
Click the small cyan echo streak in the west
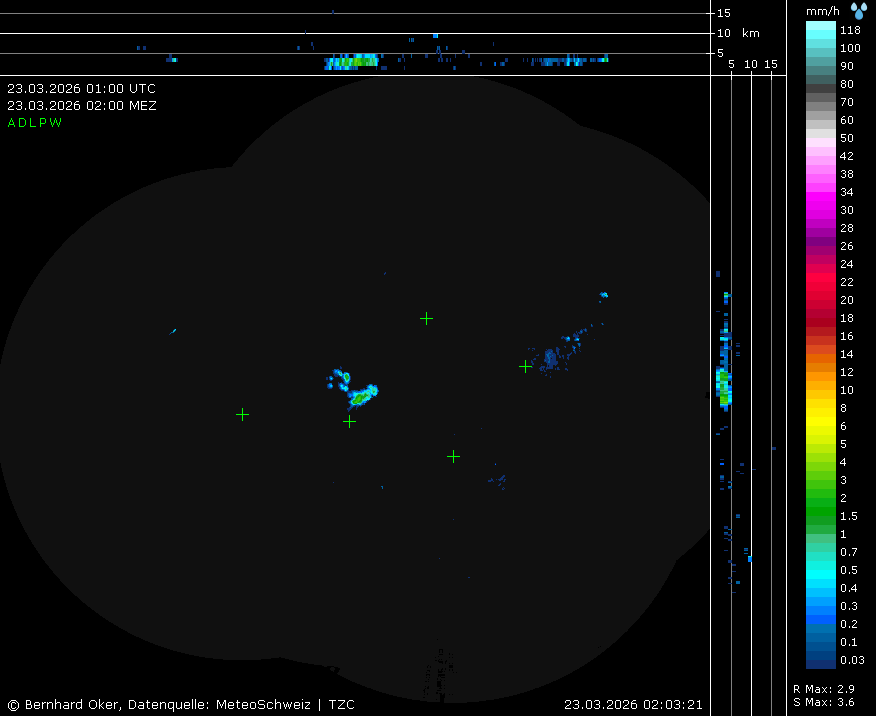pyautogui.click(x=173, y=331)
